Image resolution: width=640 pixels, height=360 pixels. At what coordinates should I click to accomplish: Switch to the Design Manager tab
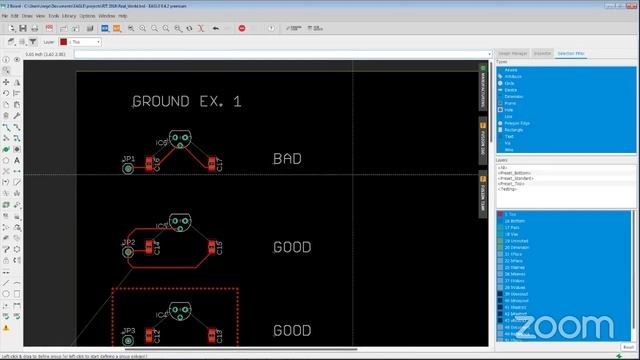(513, 53)
